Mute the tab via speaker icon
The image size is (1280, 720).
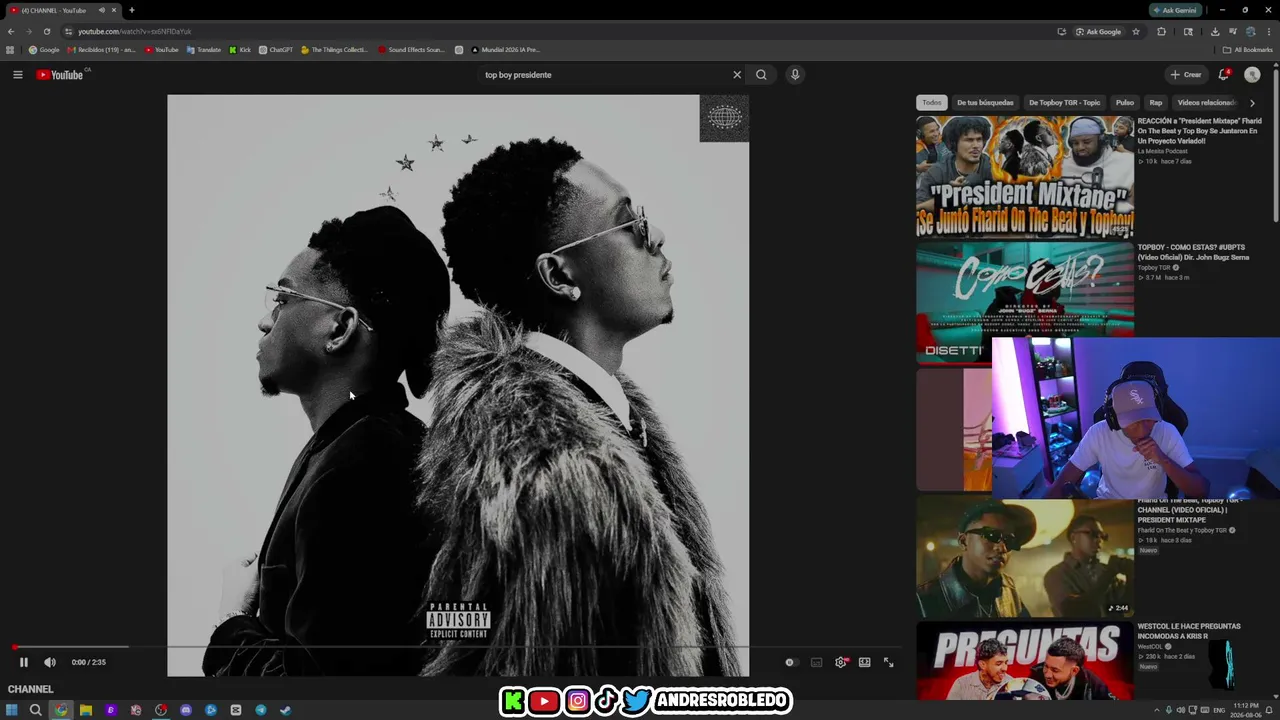point(101,10)
